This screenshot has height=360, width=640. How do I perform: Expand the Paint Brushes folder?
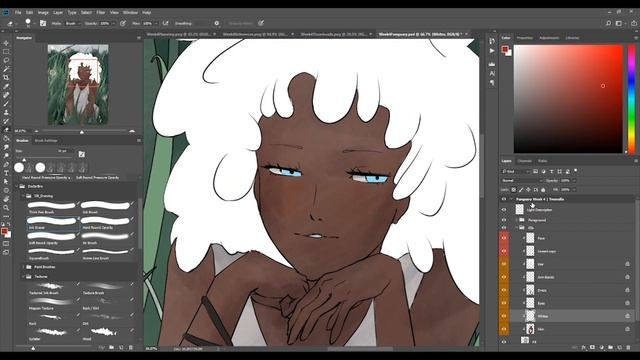click(x=23, y=267)
